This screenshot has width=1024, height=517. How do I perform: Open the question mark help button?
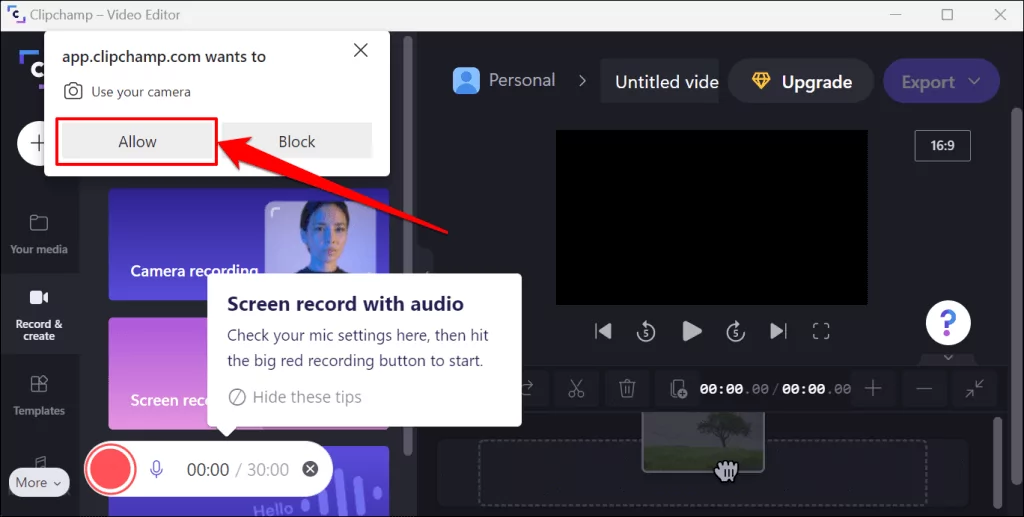click(x=948, y=322)
